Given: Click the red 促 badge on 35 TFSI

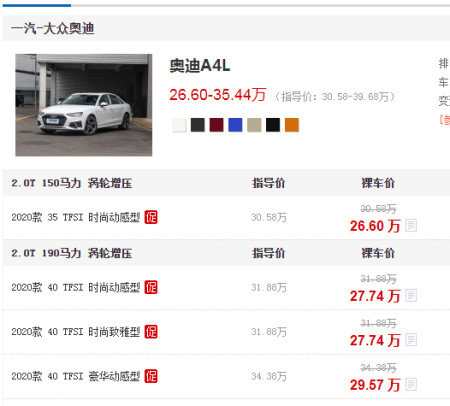Looking at the screenshot, I should (151, 217).
